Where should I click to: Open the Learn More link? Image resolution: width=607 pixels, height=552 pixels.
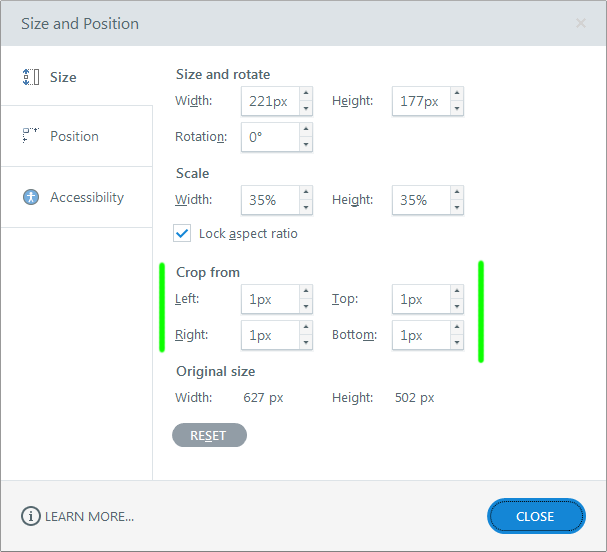88,516
